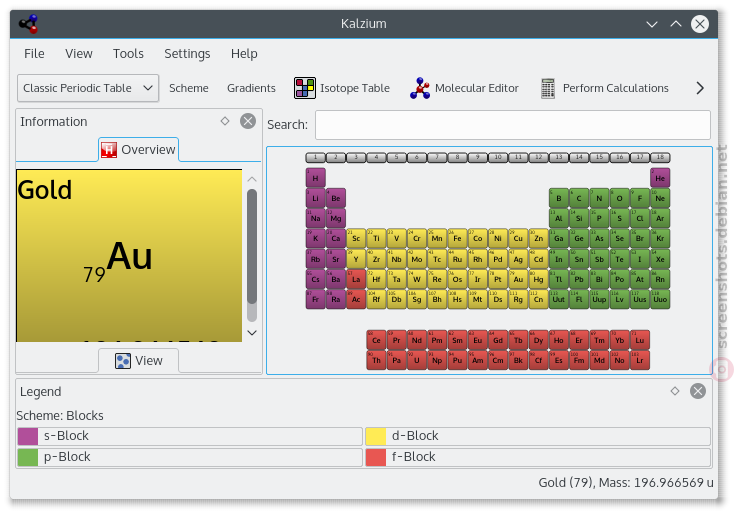The image size is (734, 515).
Task: Click the Gold overview element card
Action: (x=129, y=256)
